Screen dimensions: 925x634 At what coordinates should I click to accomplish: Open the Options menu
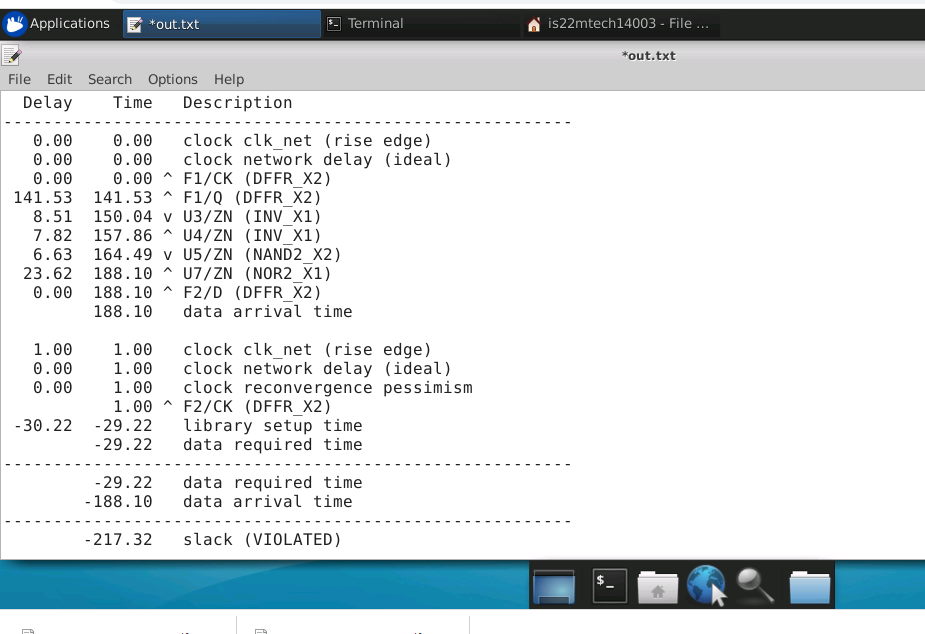[x=172, y=79]
